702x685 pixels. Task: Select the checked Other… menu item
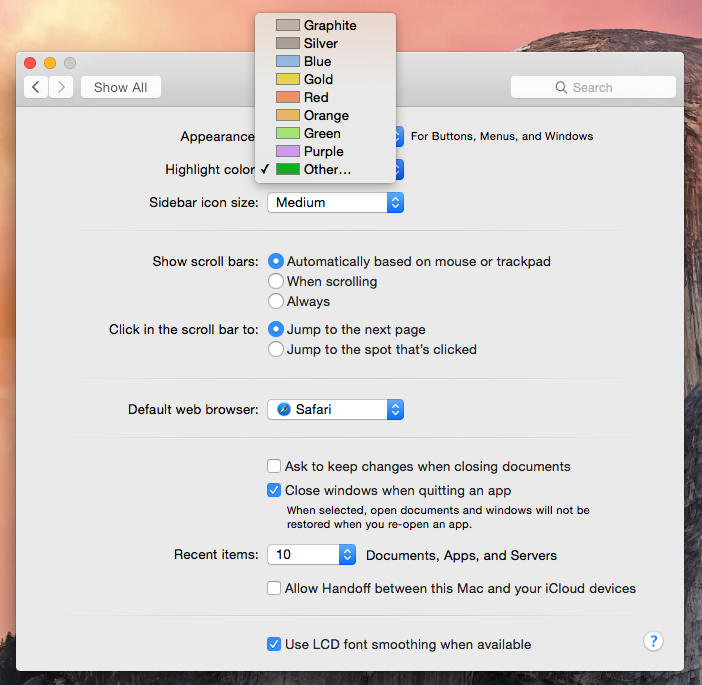point(325,169)
